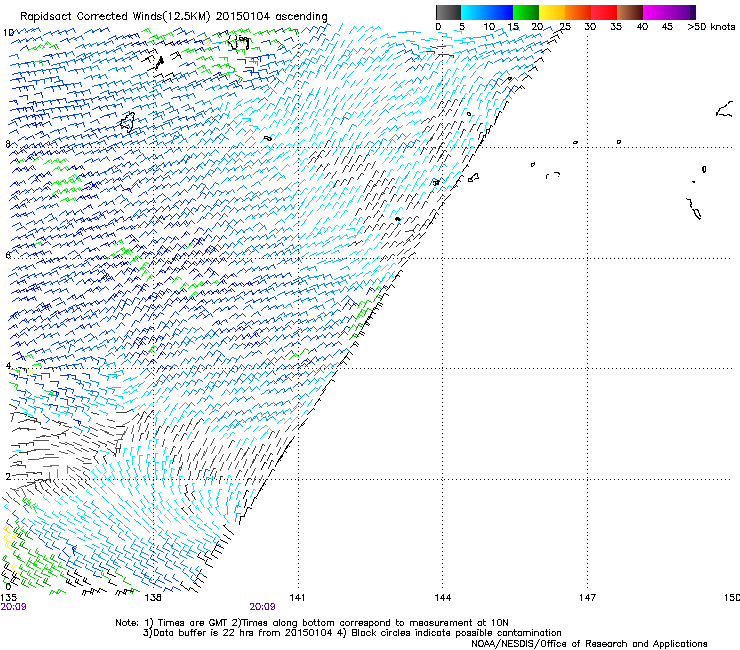This screenshot has width=740, height=650.
Task: Click the yellow 20-25 knots color segment
Action: 552,12
